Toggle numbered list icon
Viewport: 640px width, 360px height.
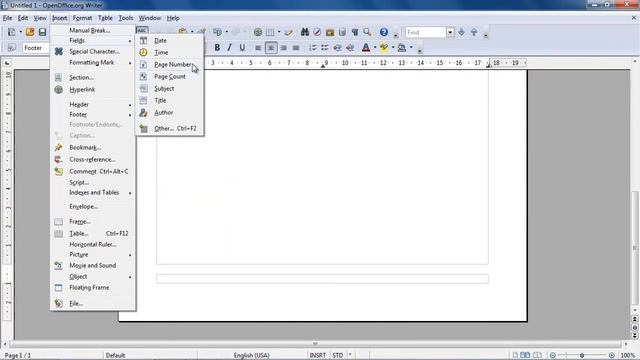click(312, 48)
